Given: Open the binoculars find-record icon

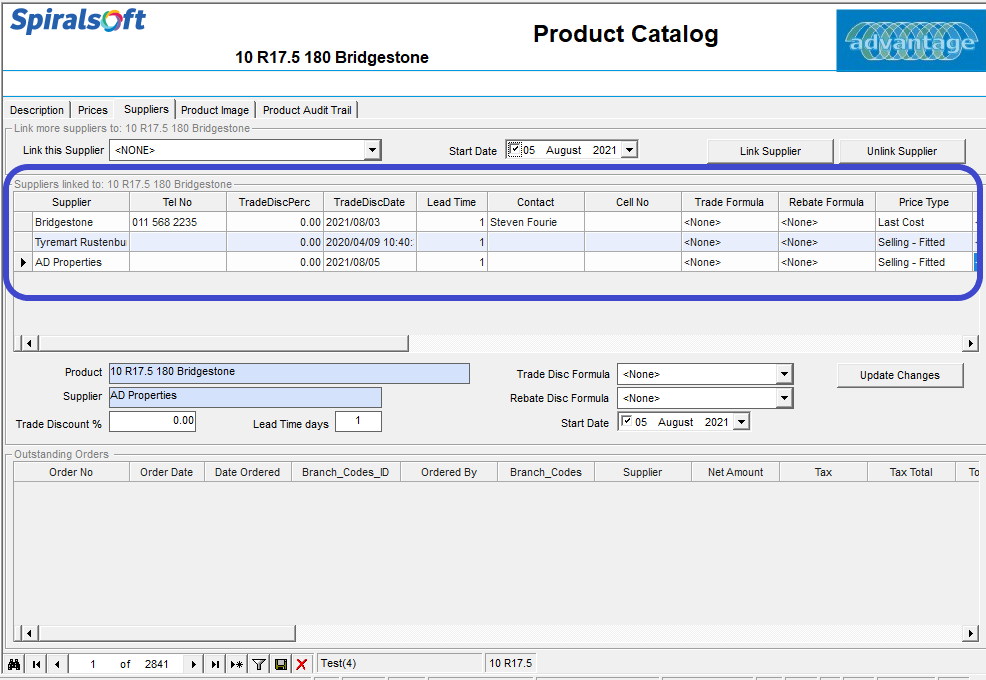Looking at the screenshot, I should [14, 664].
